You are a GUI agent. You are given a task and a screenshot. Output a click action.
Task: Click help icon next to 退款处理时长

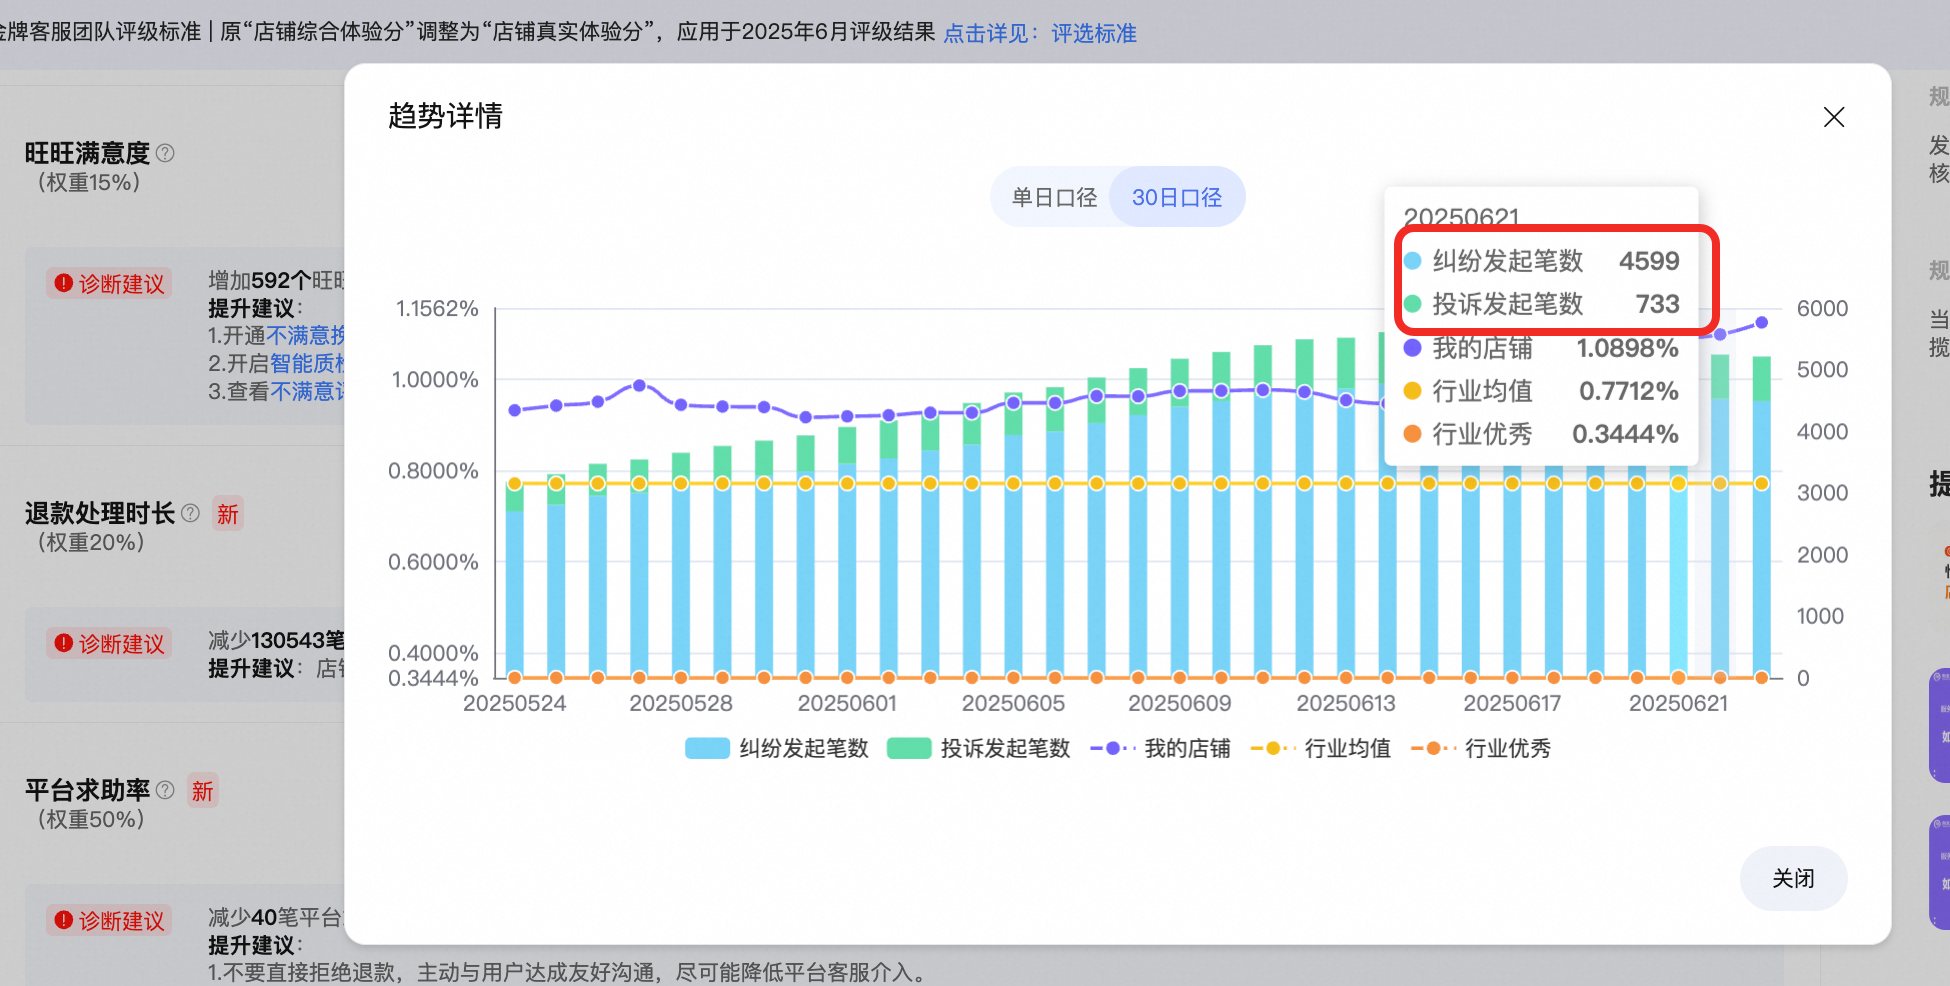point(190,513)
